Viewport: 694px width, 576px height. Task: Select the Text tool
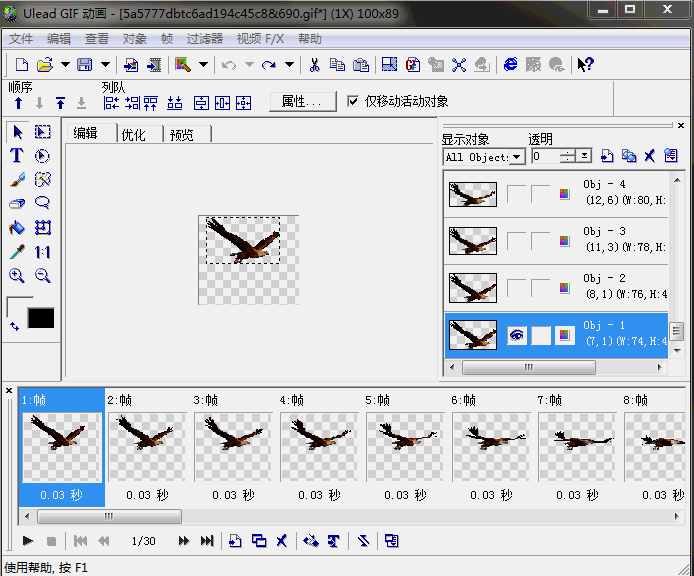click(x=17, y=156)
